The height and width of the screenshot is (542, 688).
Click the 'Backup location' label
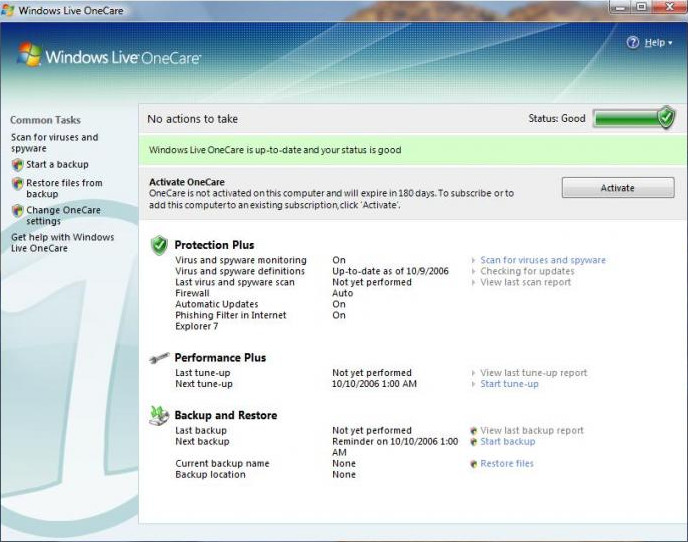210,474
